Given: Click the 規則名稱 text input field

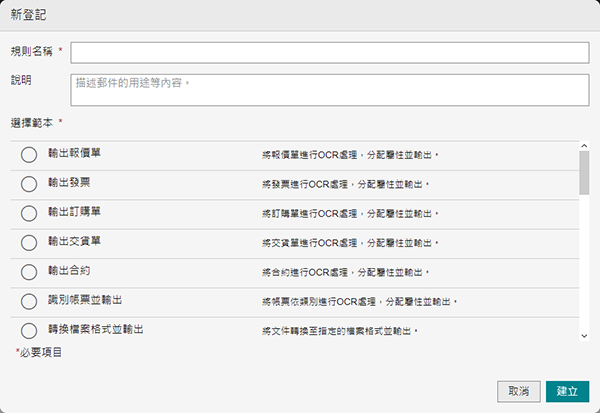Looking at the screenshot, I should pyautogui.click(x=329, y=52).
